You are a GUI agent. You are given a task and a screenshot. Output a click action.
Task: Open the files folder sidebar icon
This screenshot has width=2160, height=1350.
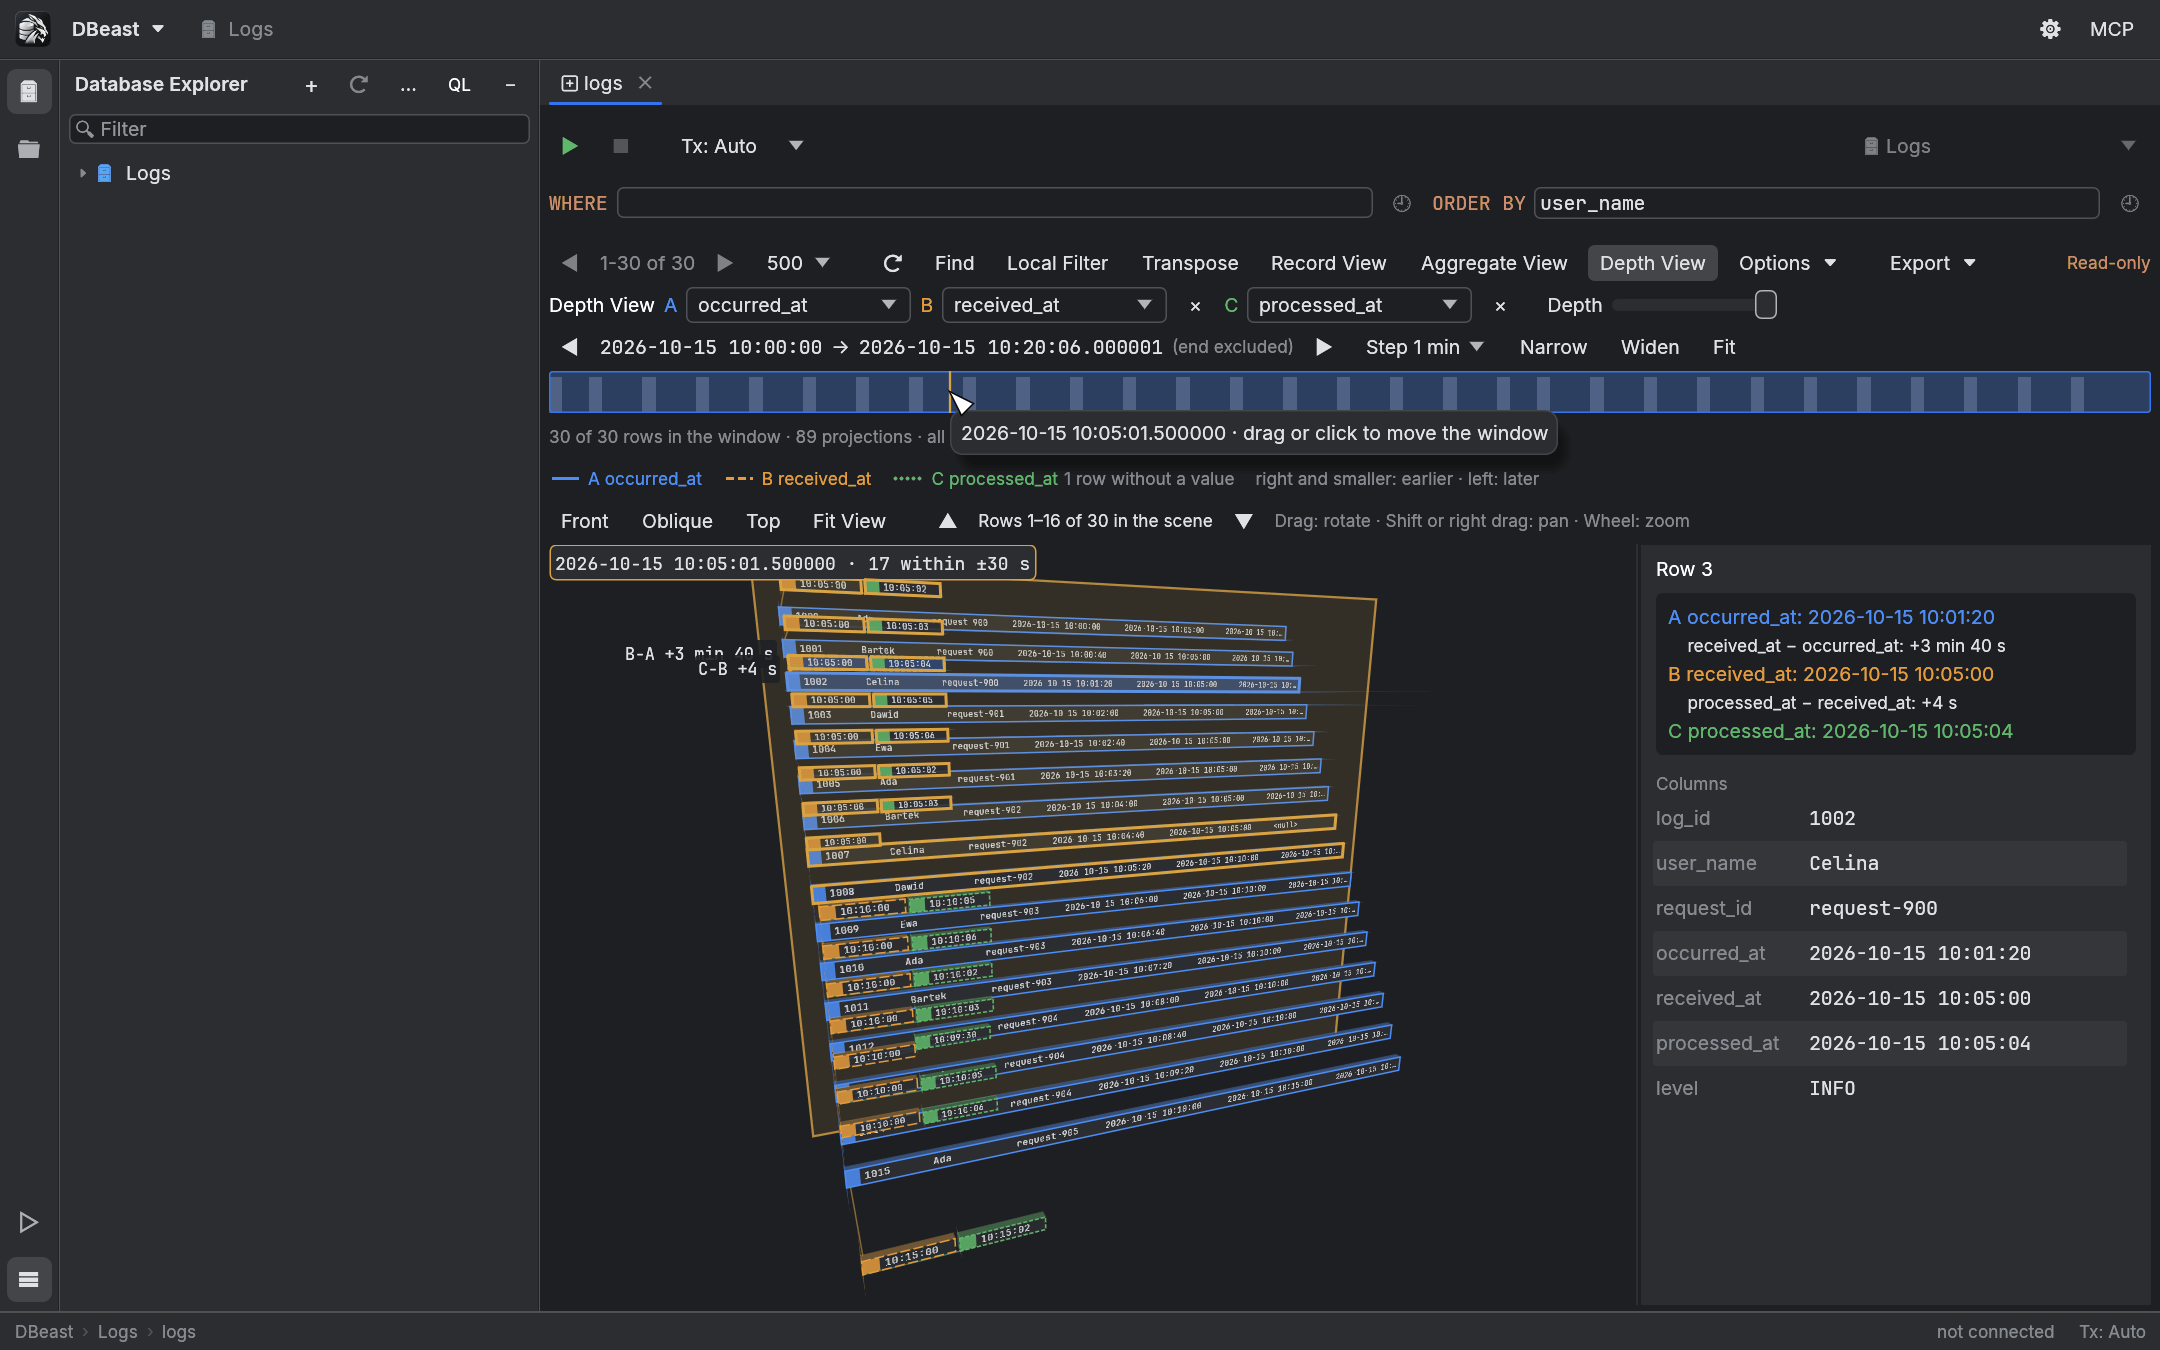(29, 149)
